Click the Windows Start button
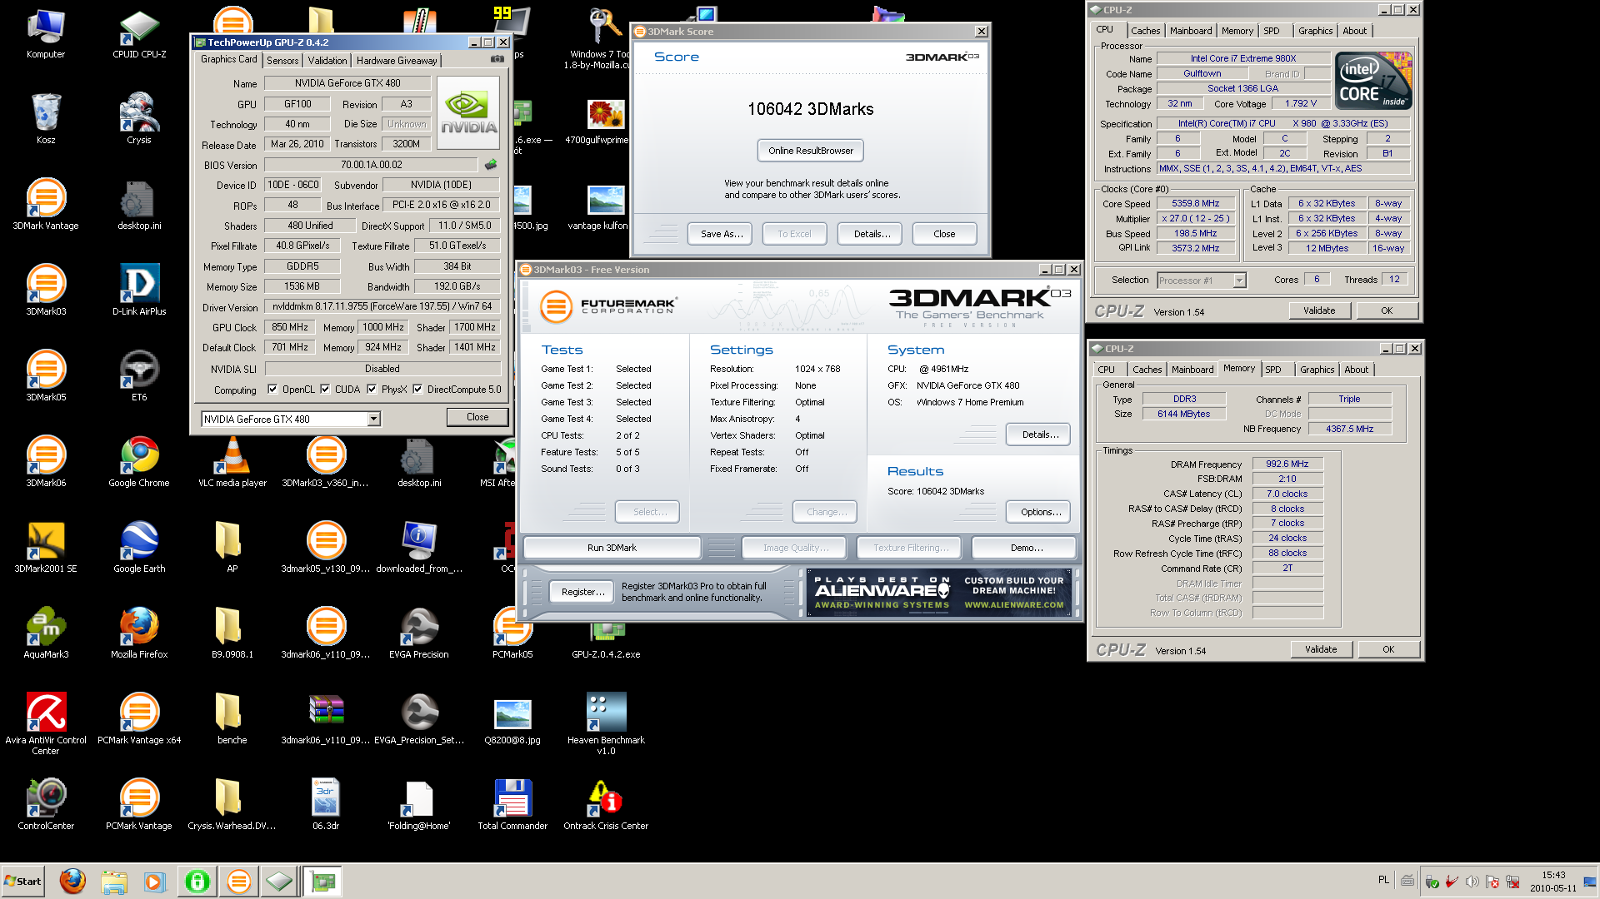 (23, 881)
